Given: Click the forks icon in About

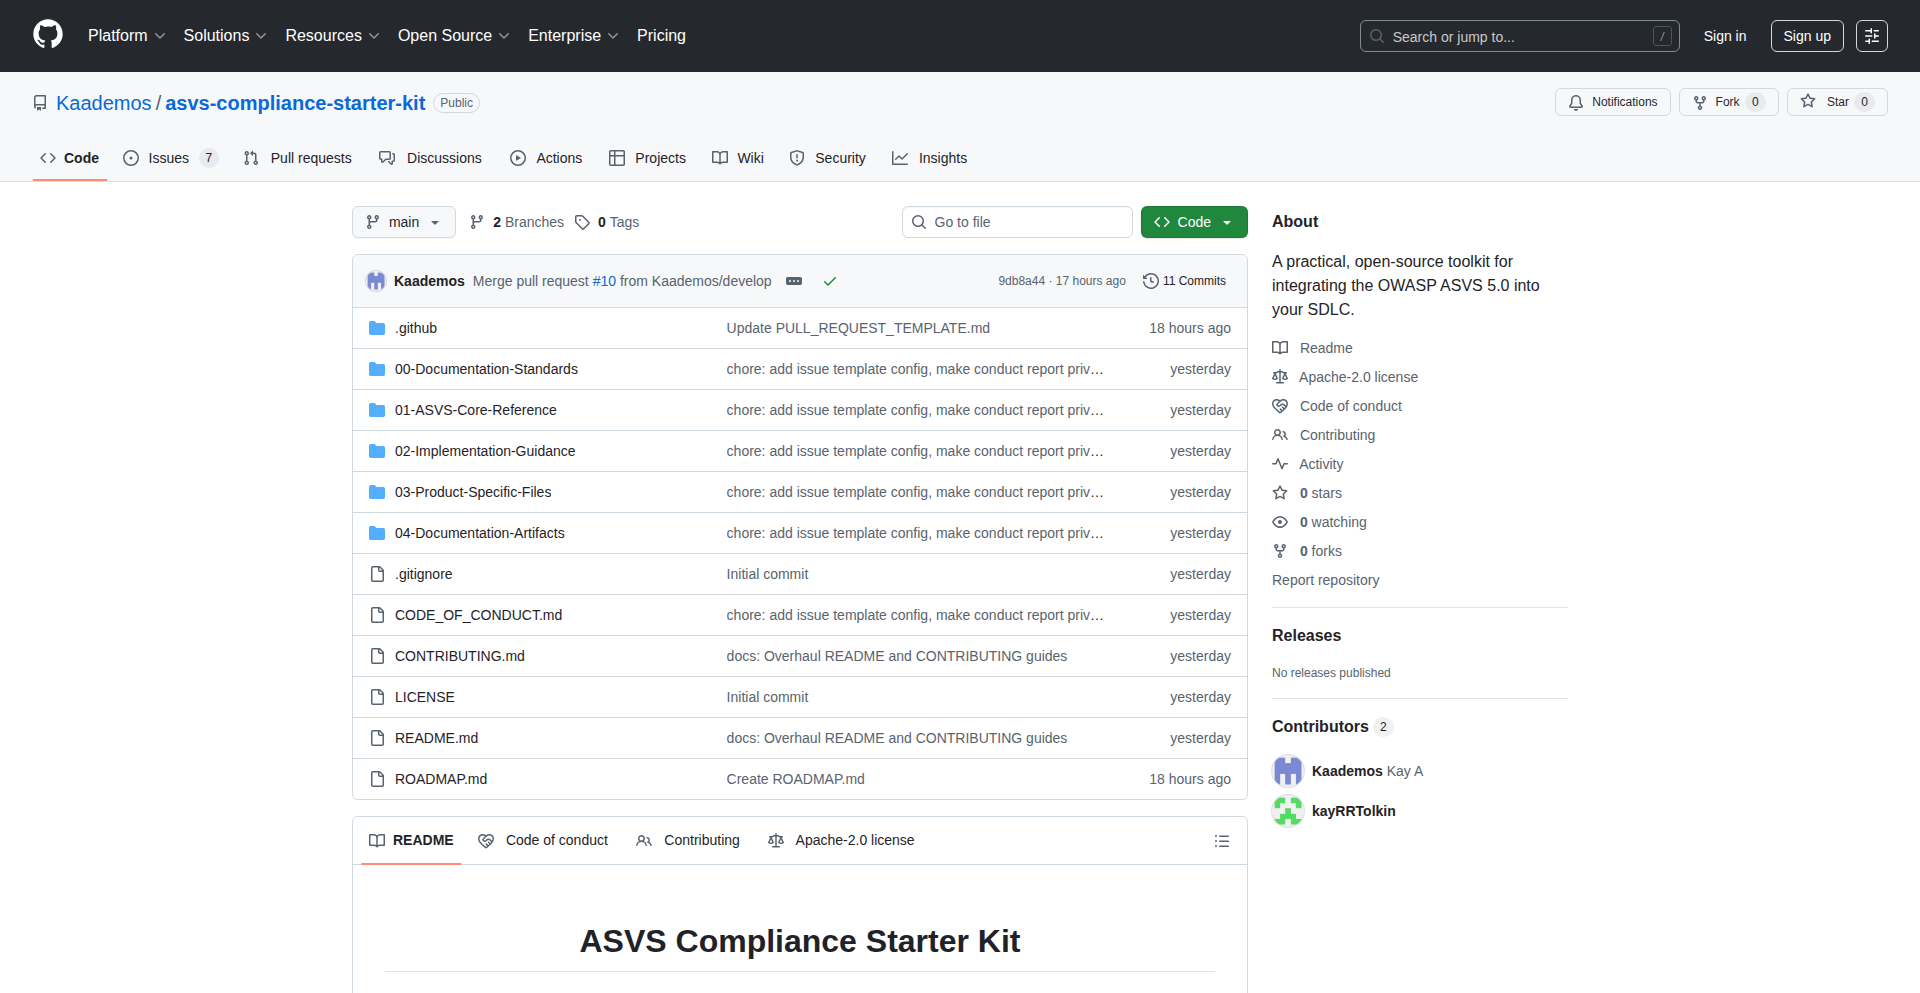Looking at the screenshot, I should click(1280, 551).
